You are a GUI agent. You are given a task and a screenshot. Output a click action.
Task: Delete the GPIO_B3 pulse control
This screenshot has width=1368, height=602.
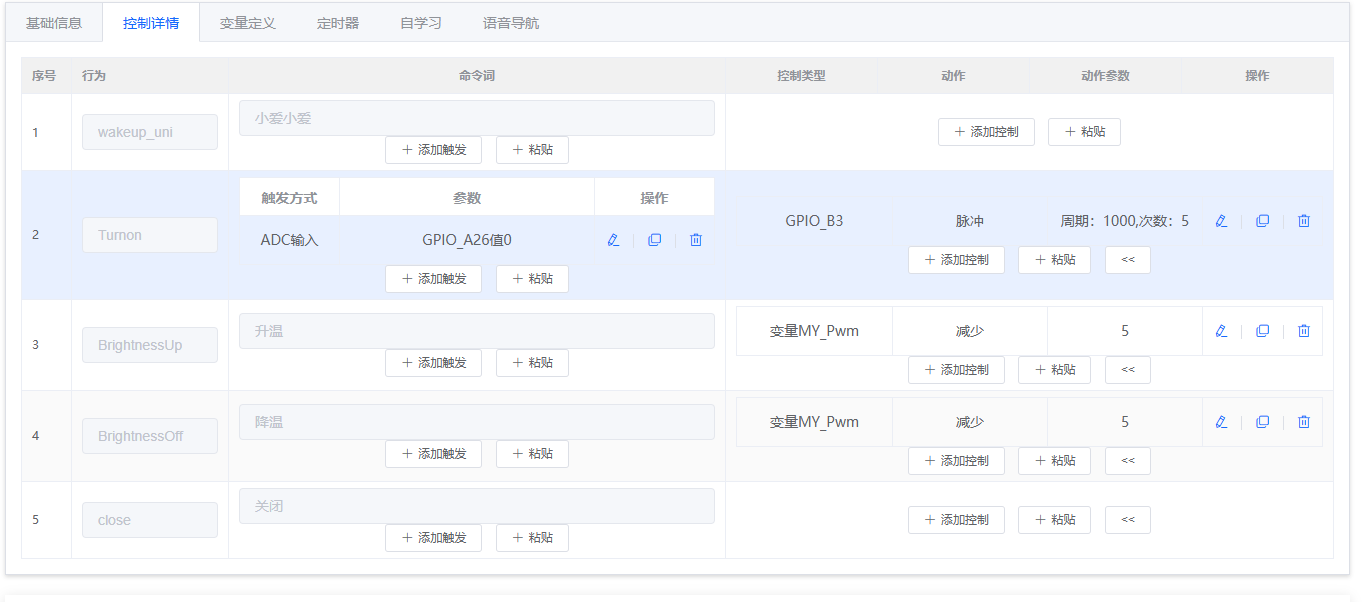(x=1303, y=221)
